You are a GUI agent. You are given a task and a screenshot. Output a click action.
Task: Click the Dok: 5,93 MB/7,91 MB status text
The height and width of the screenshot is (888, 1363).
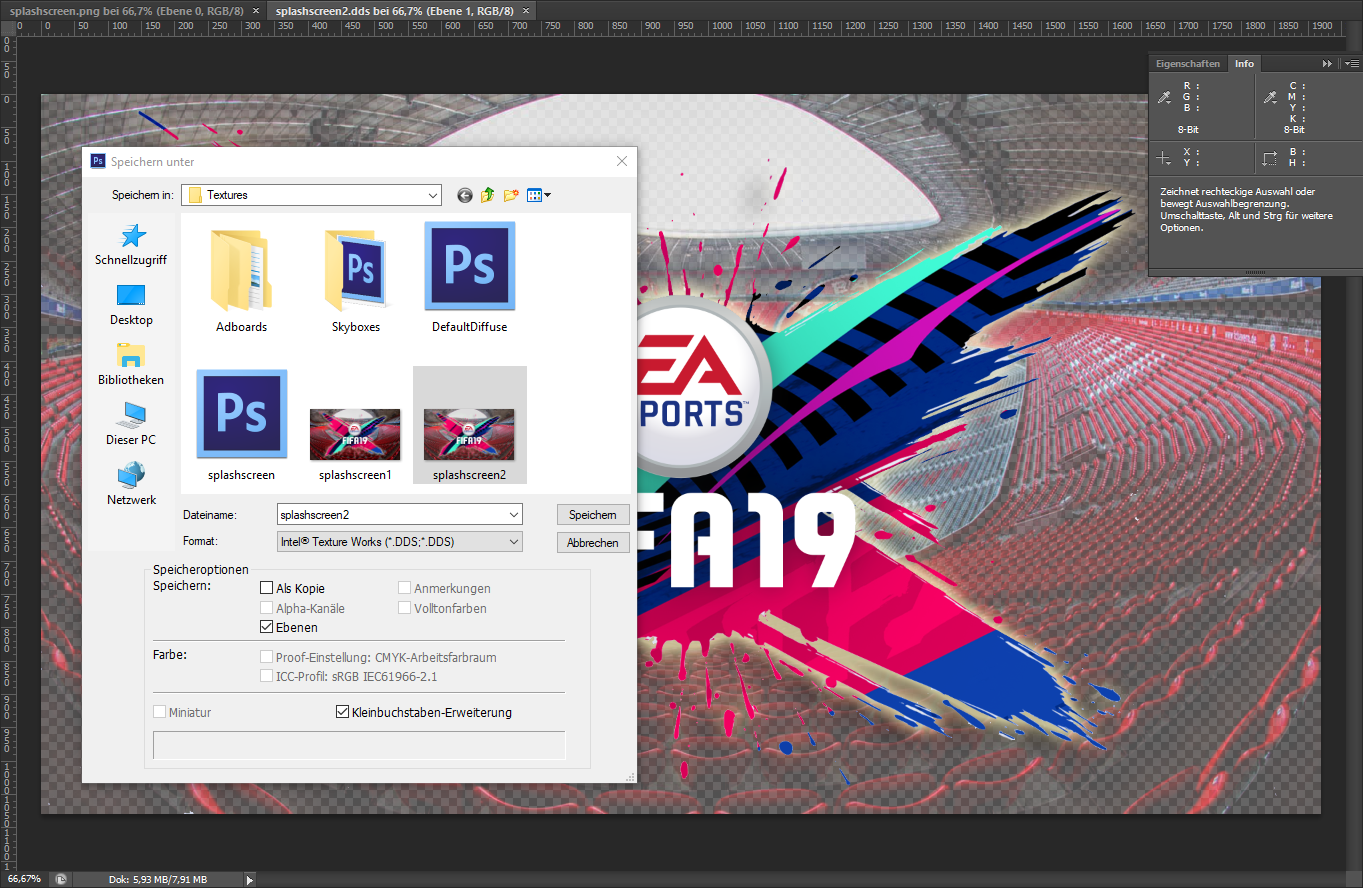[157, 879]
